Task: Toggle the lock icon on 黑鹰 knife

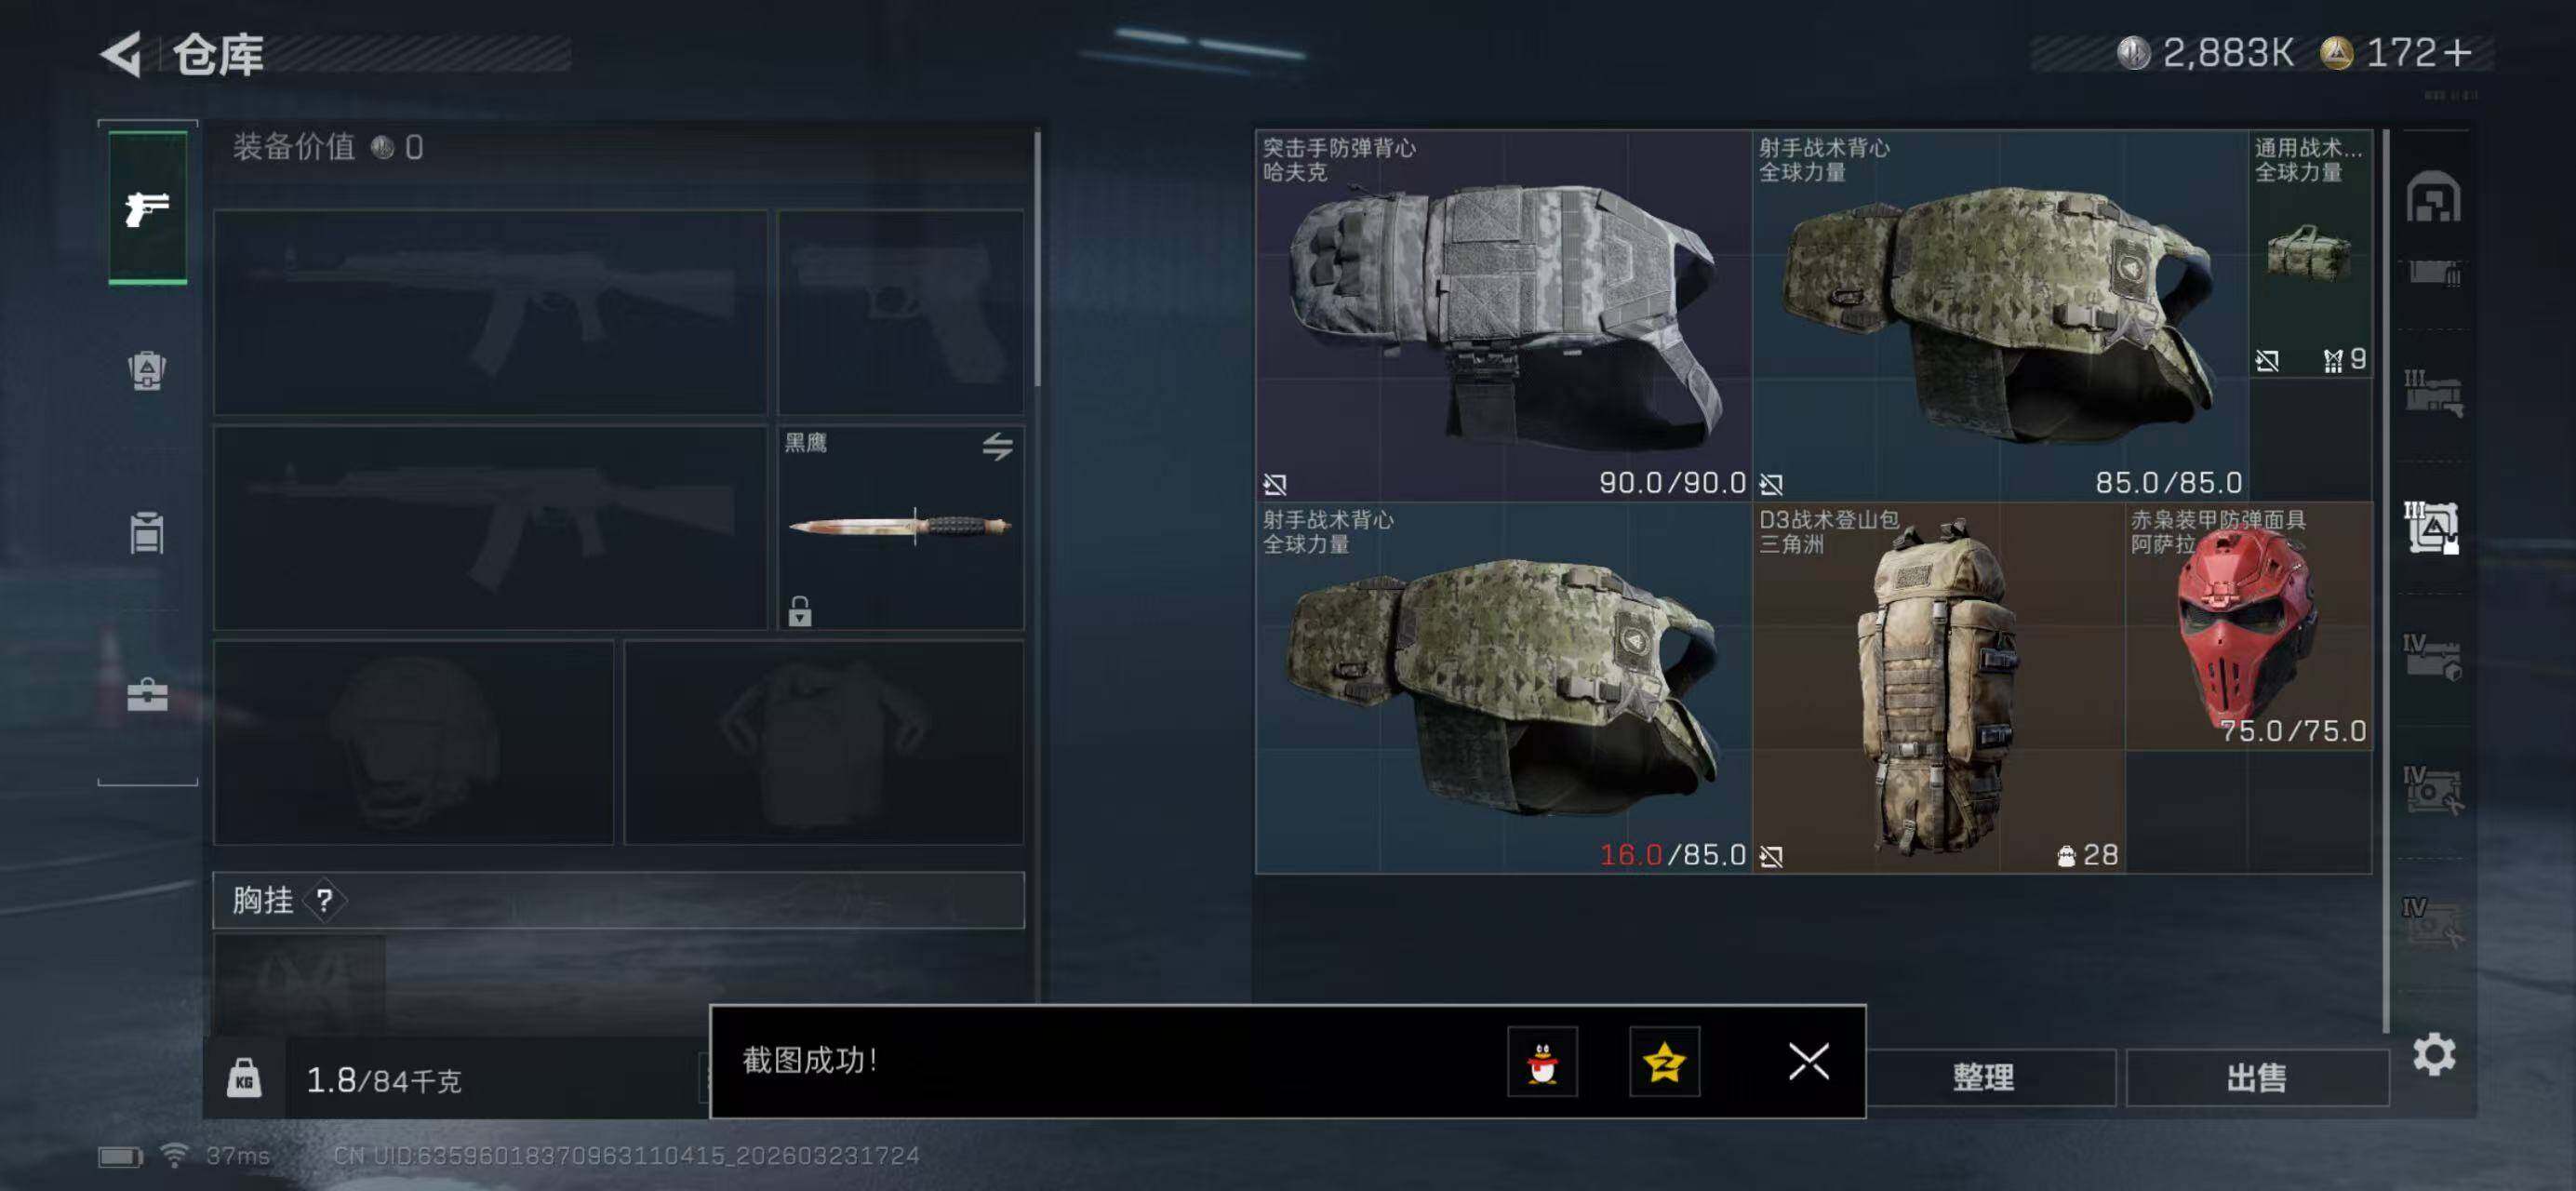Action: (800, 611)
